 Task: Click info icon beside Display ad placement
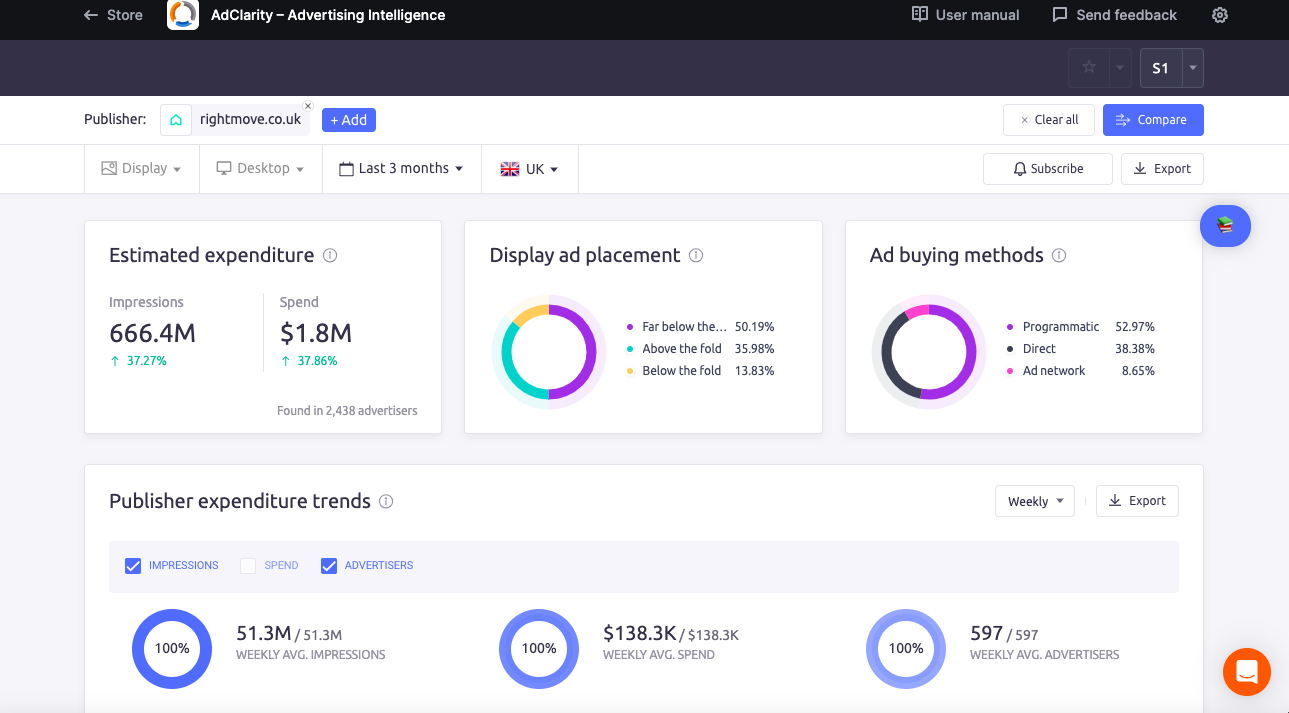point(696,255)
